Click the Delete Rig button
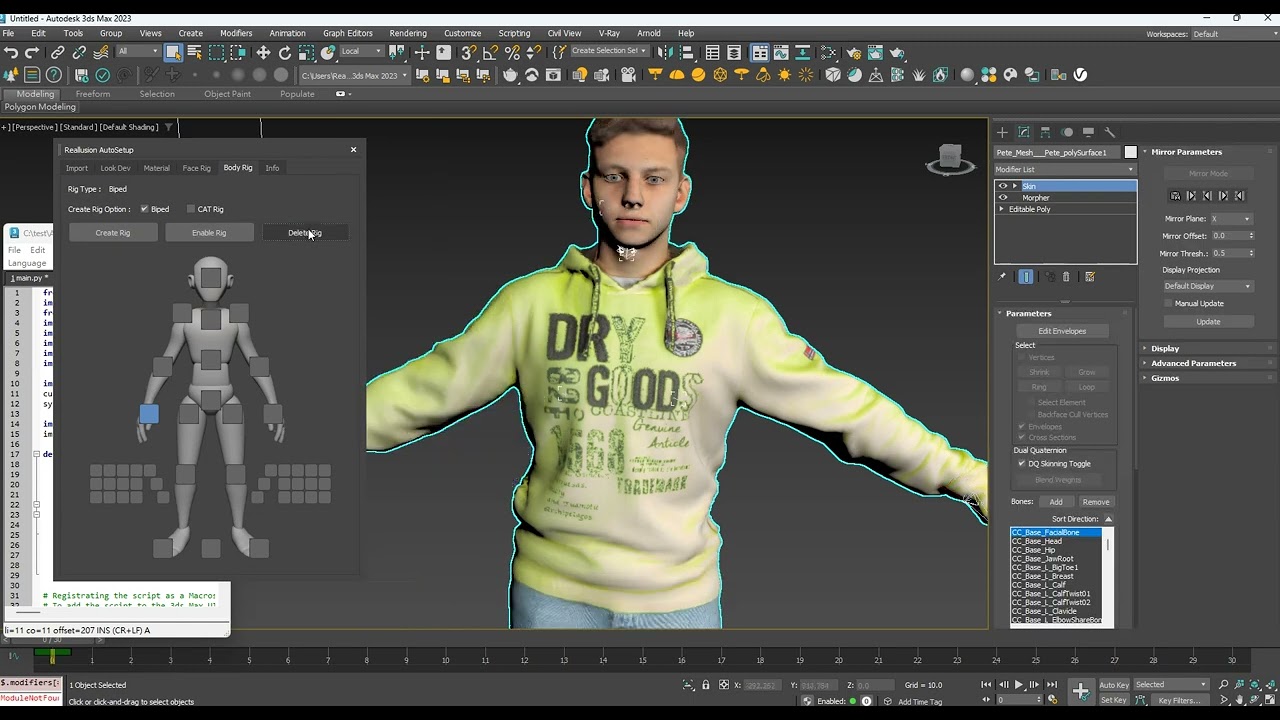 pyautogui.click(x=305, y=233)
